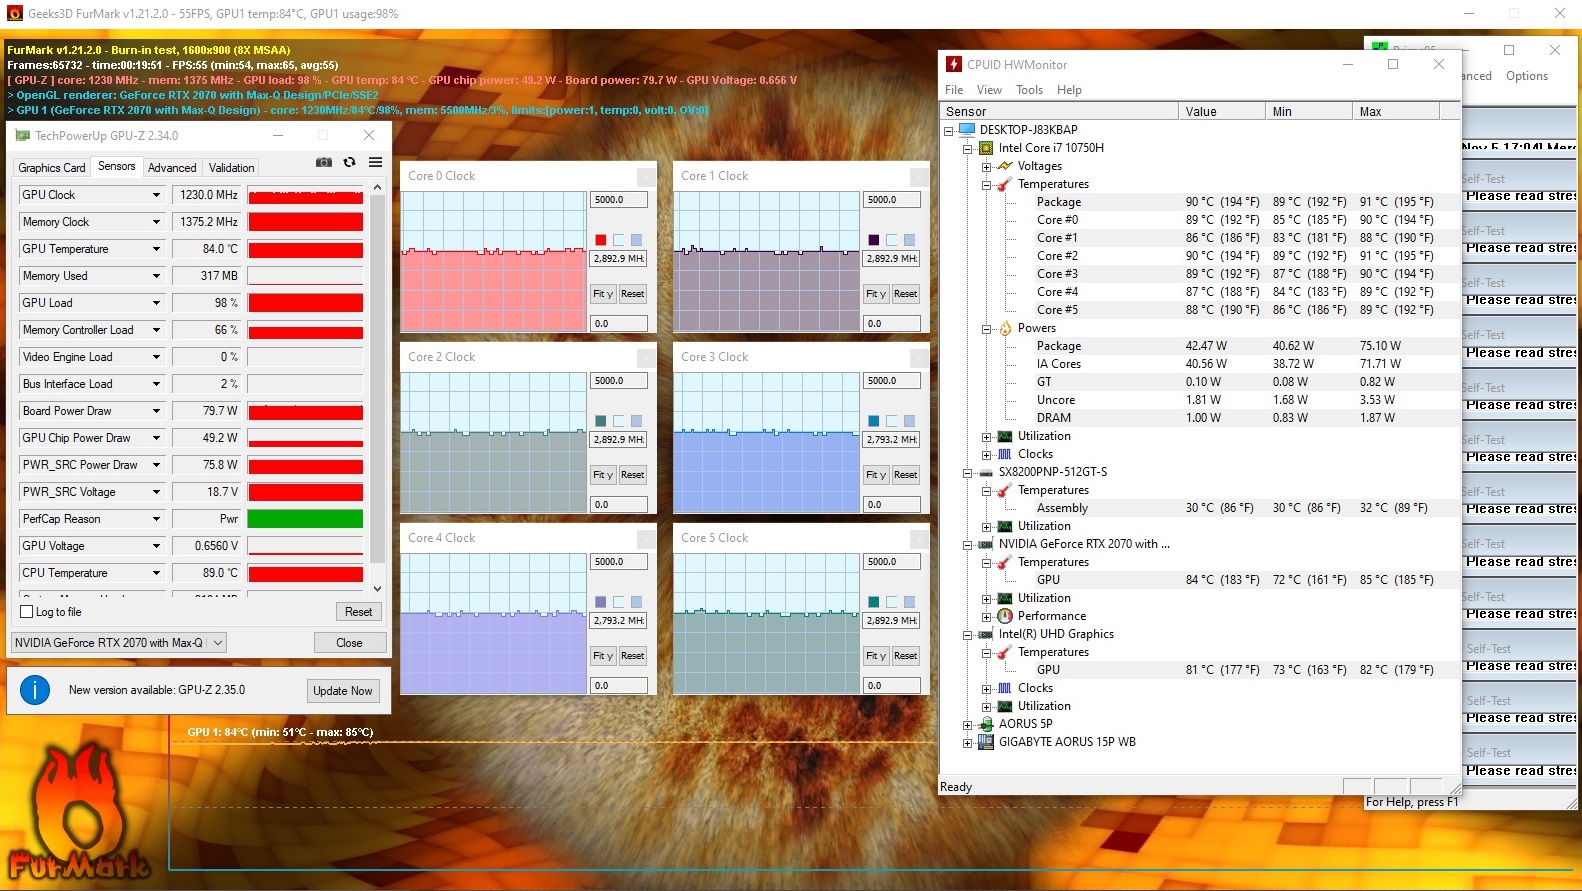Screen dimensions: 1582x891
Task: Open the NVIDIA GeForce RTX 2070 GPU selector
Action: 119,643
